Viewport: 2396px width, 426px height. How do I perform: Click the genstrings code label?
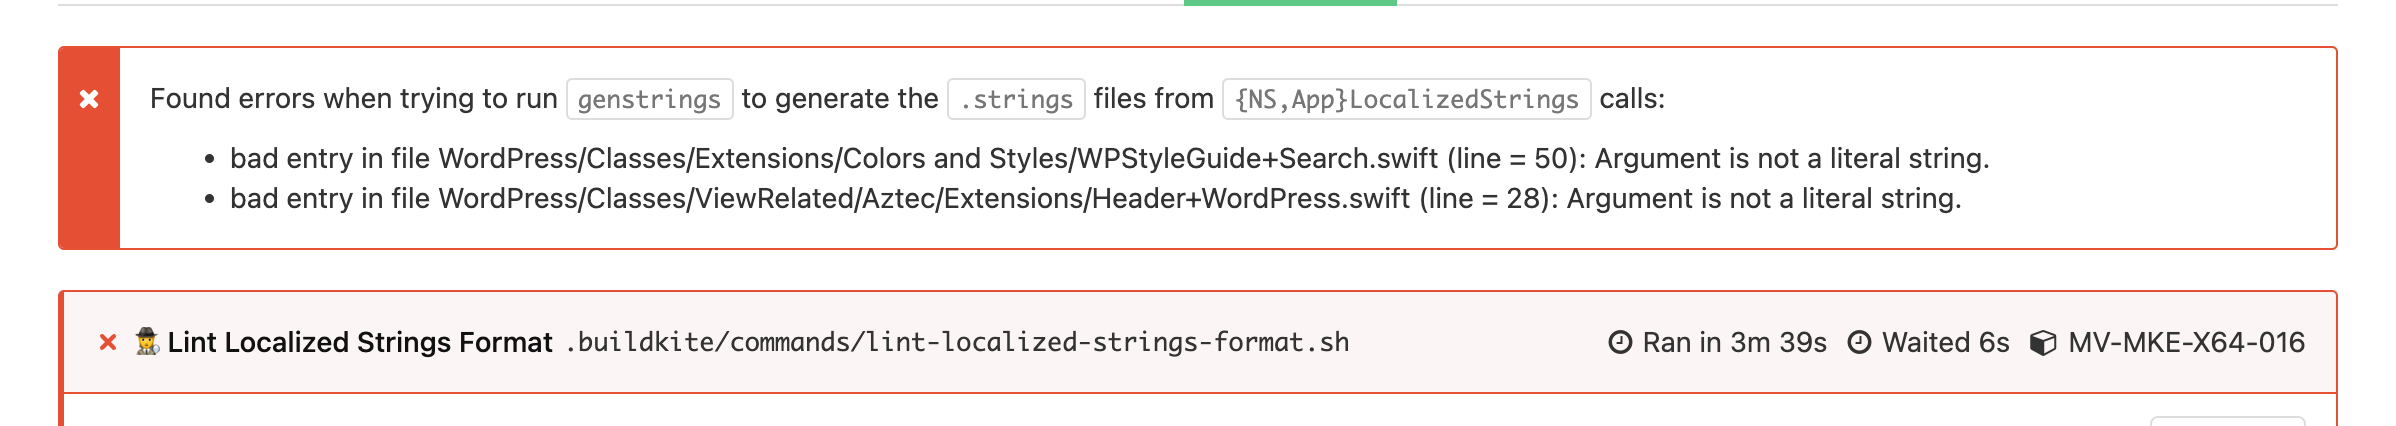click(650, 99)
